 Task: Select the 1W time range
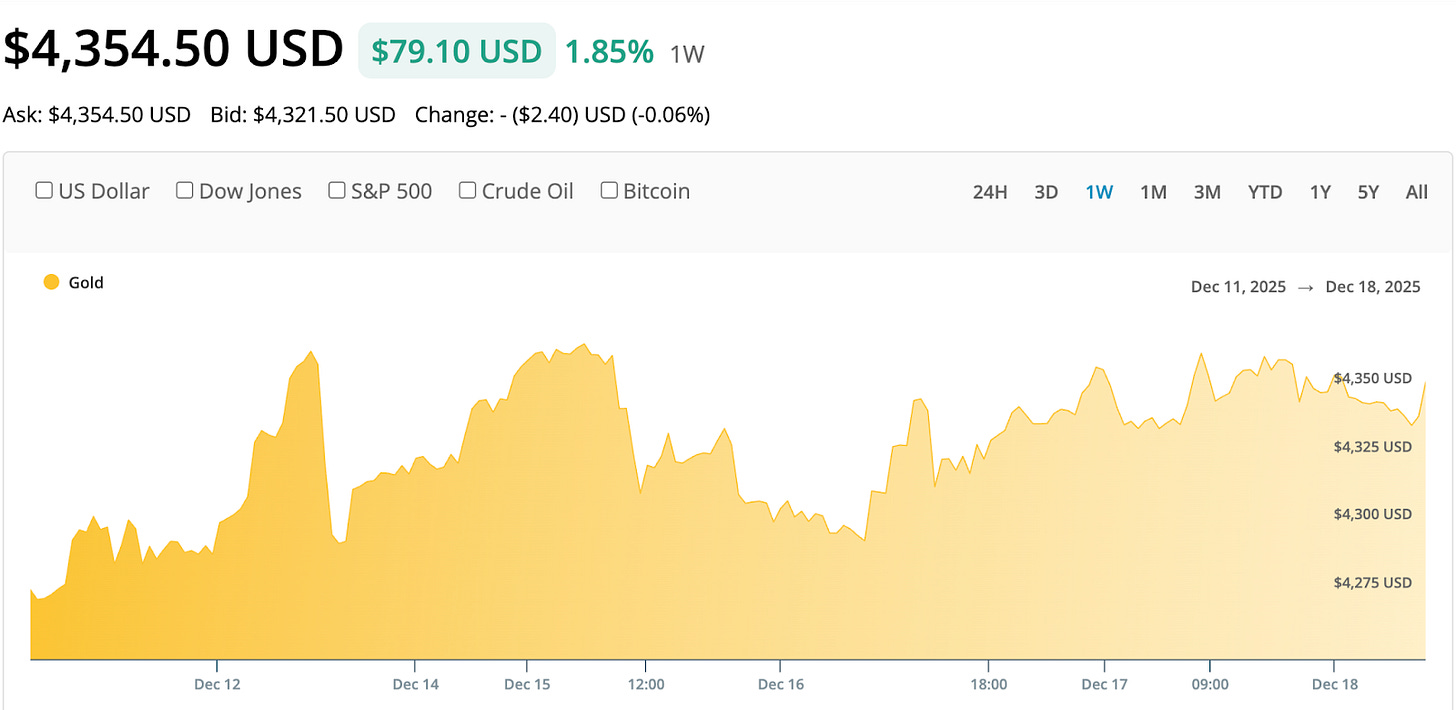[x=1099, y=192]
